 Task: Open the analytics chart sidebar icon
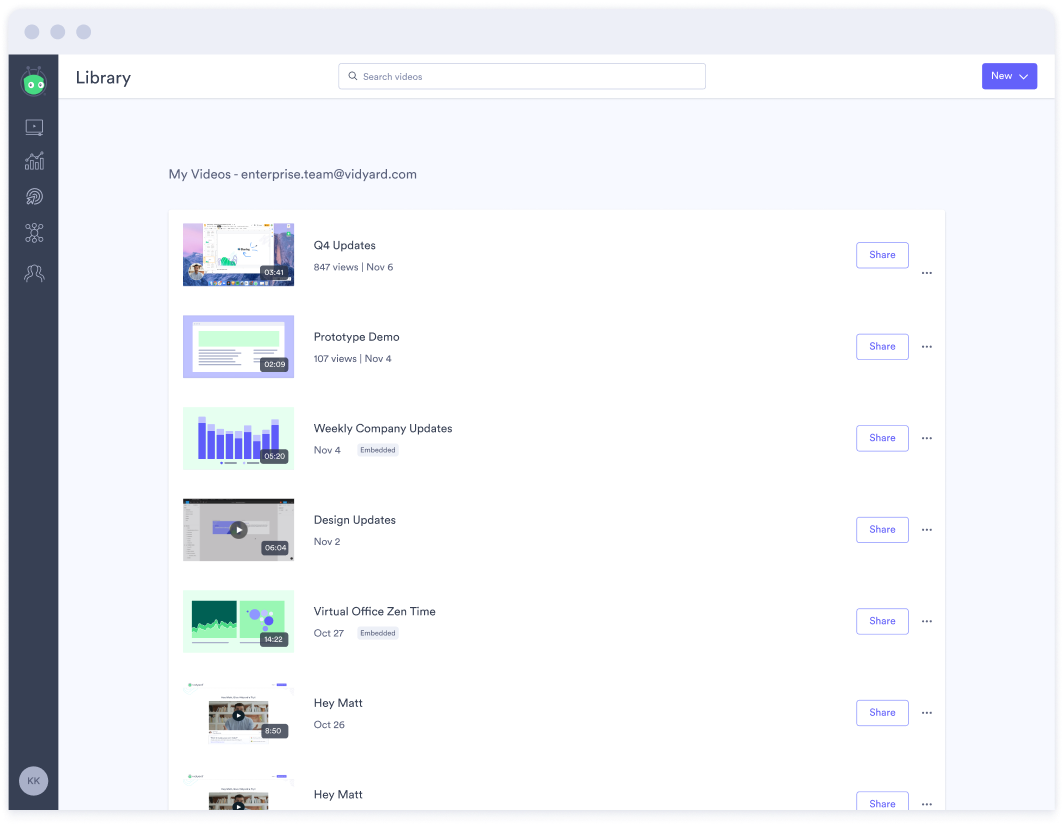[x=34, y=161]
